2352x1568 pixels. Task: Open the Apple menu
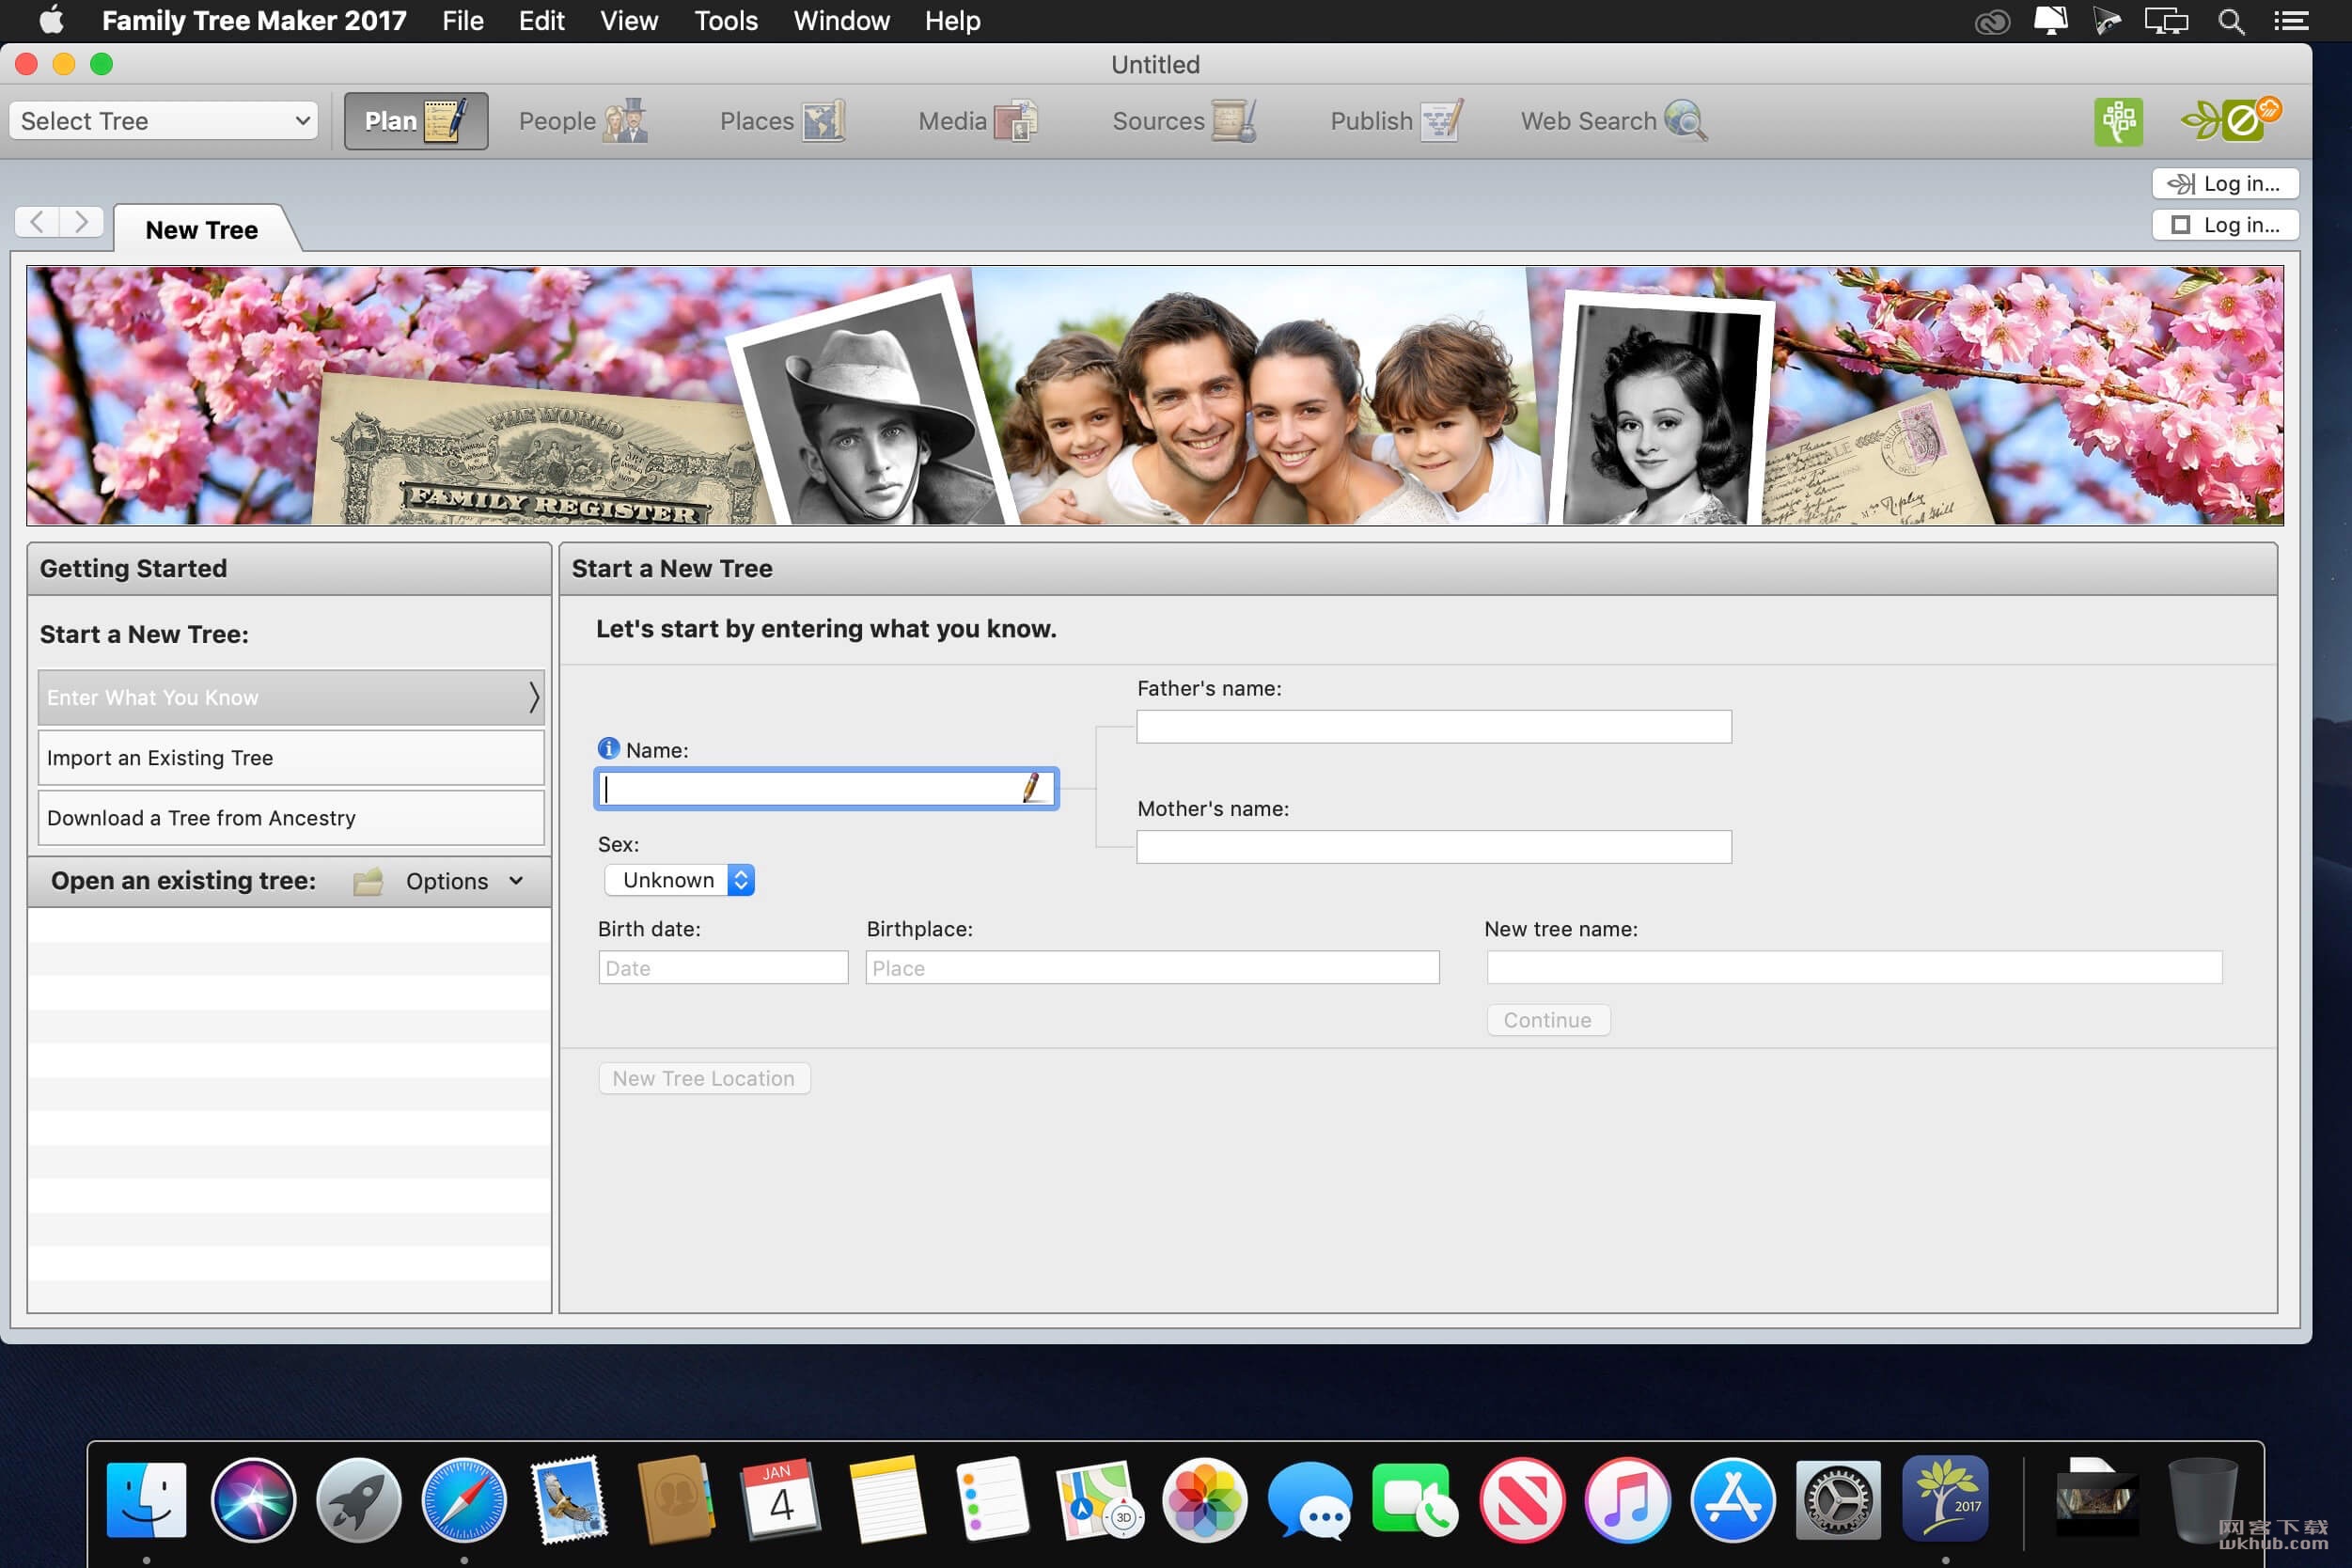pyautogui.click(x=52, y=21)
